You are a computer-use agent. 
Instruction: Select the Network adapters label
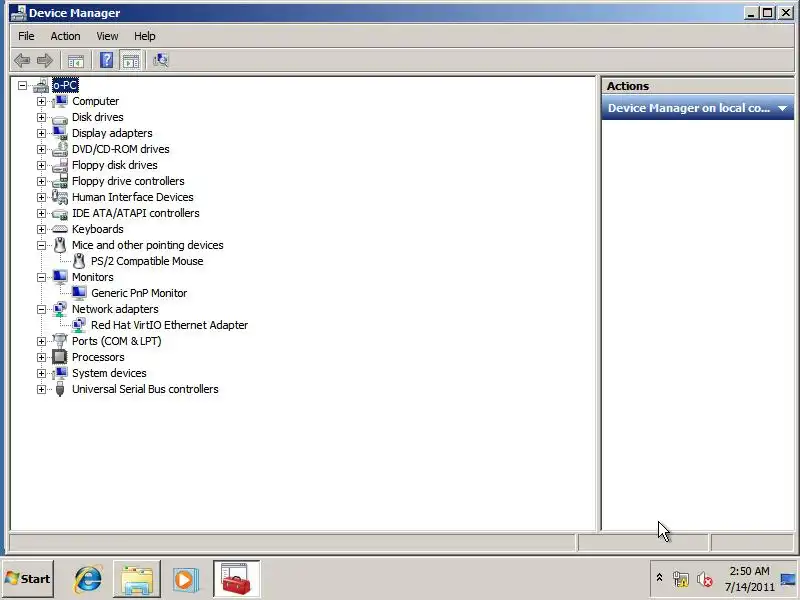point(115,309)
